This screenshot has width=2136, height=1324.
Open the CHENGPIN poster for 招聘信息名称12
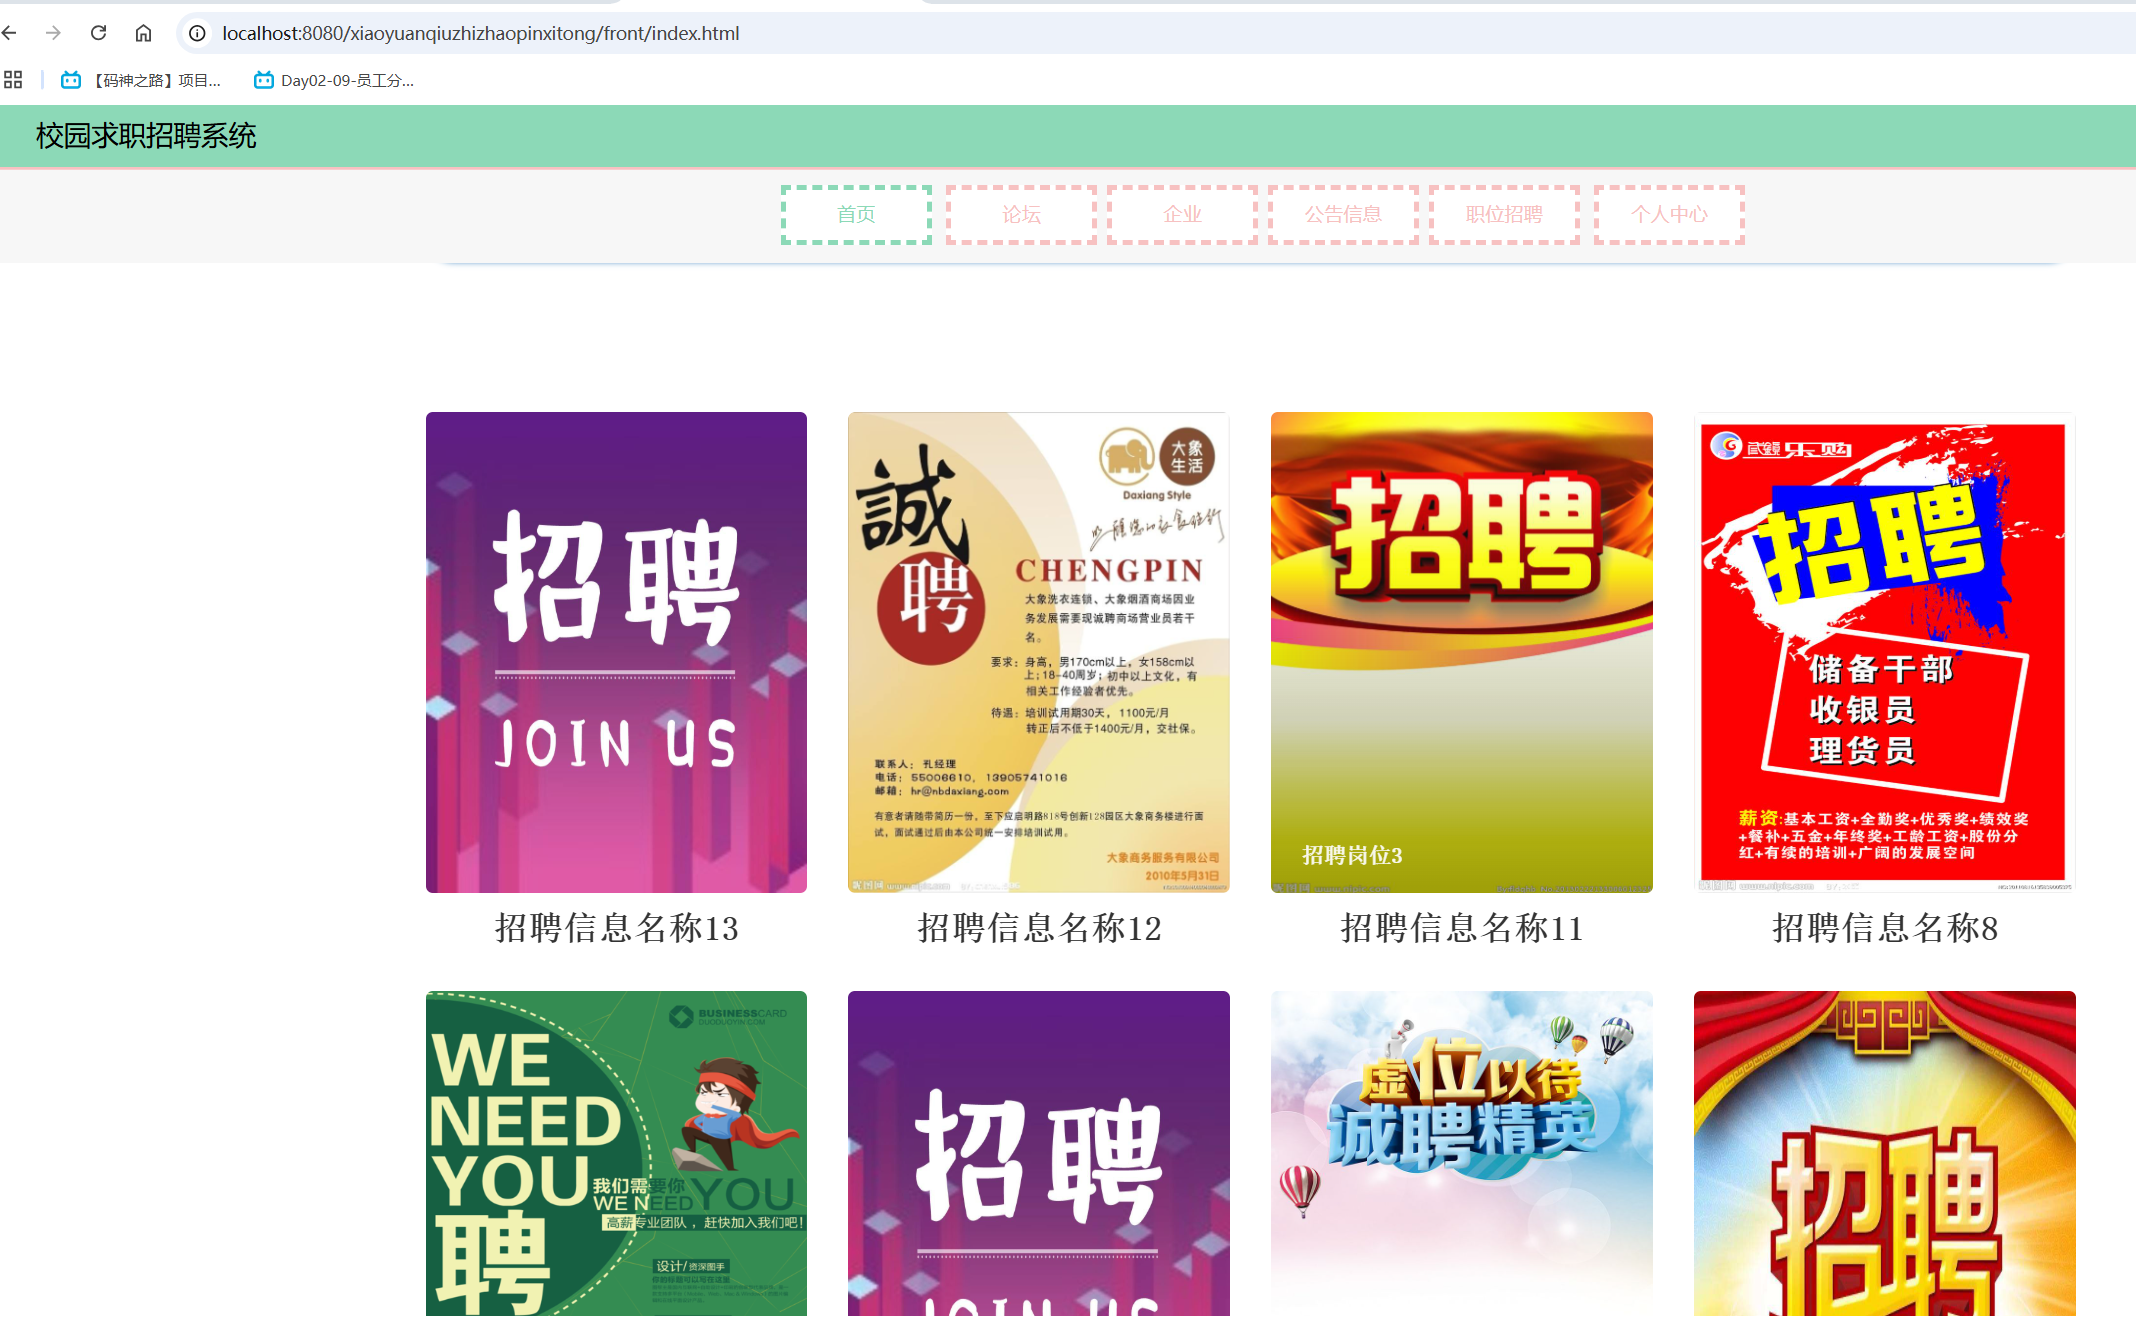point(1039,652)
